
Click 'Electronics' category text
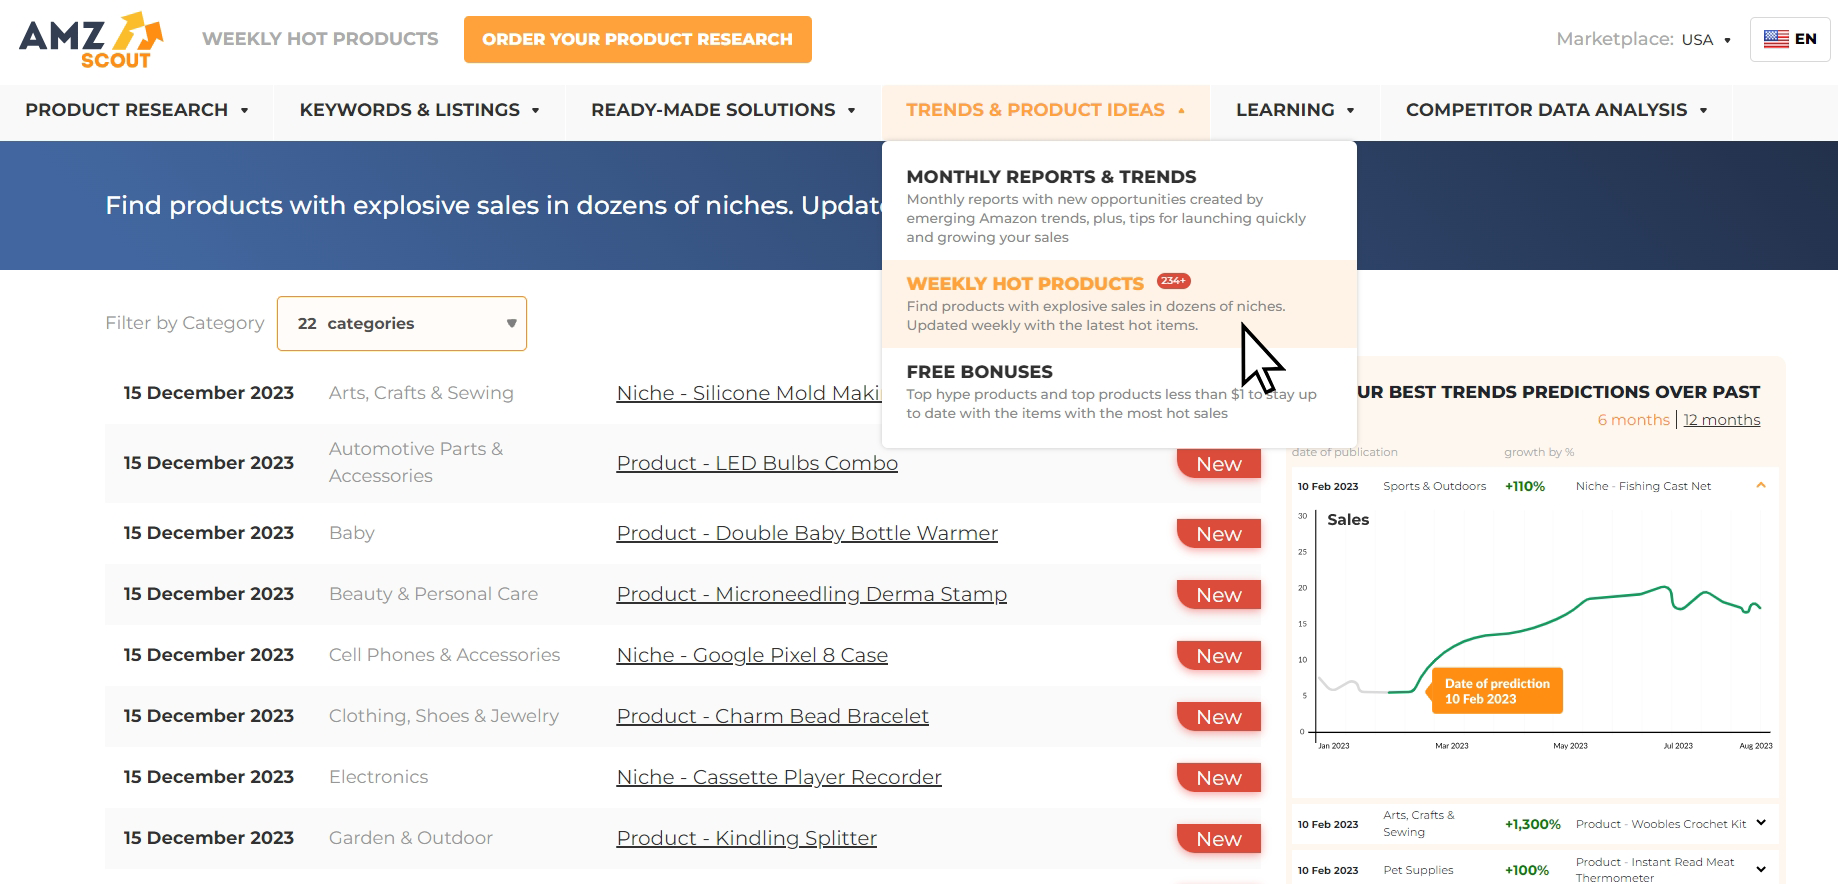[378, 777]
